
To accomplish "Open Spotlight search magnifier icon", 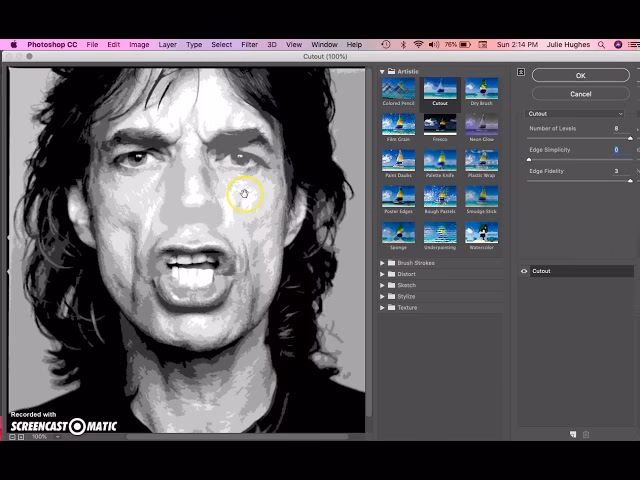I will [601, 44].
